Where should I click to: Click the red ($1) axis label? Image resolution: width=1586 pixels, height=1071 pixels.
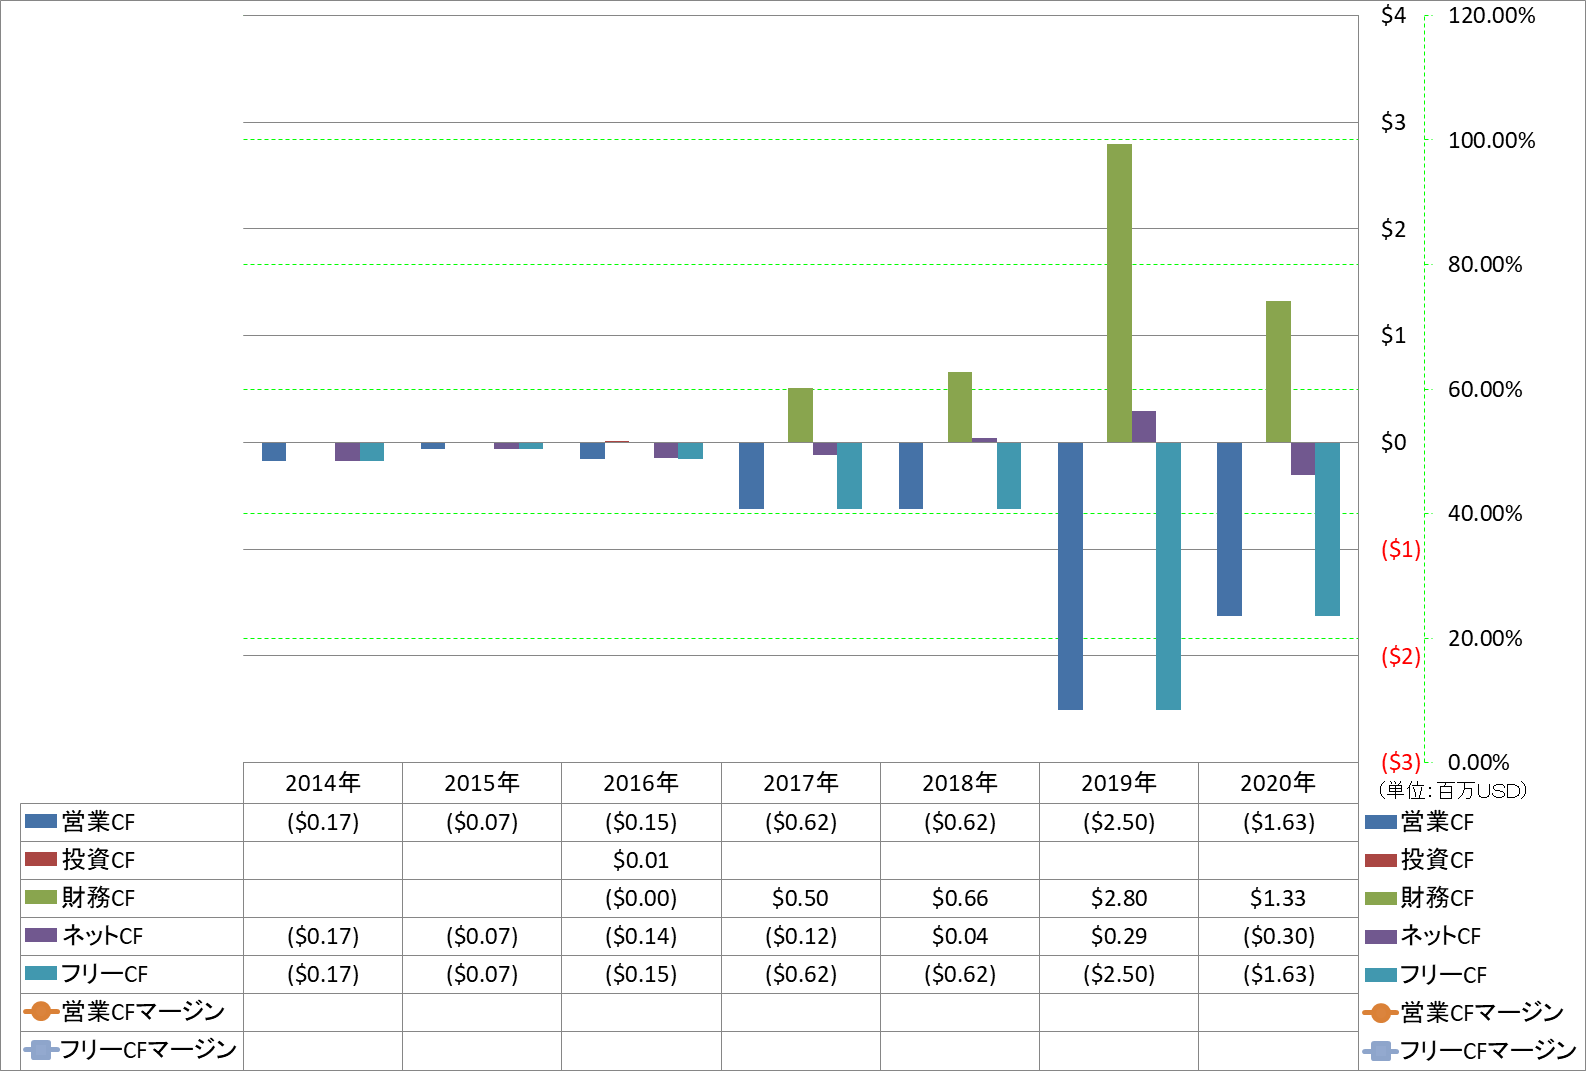tap(1400, 549)
